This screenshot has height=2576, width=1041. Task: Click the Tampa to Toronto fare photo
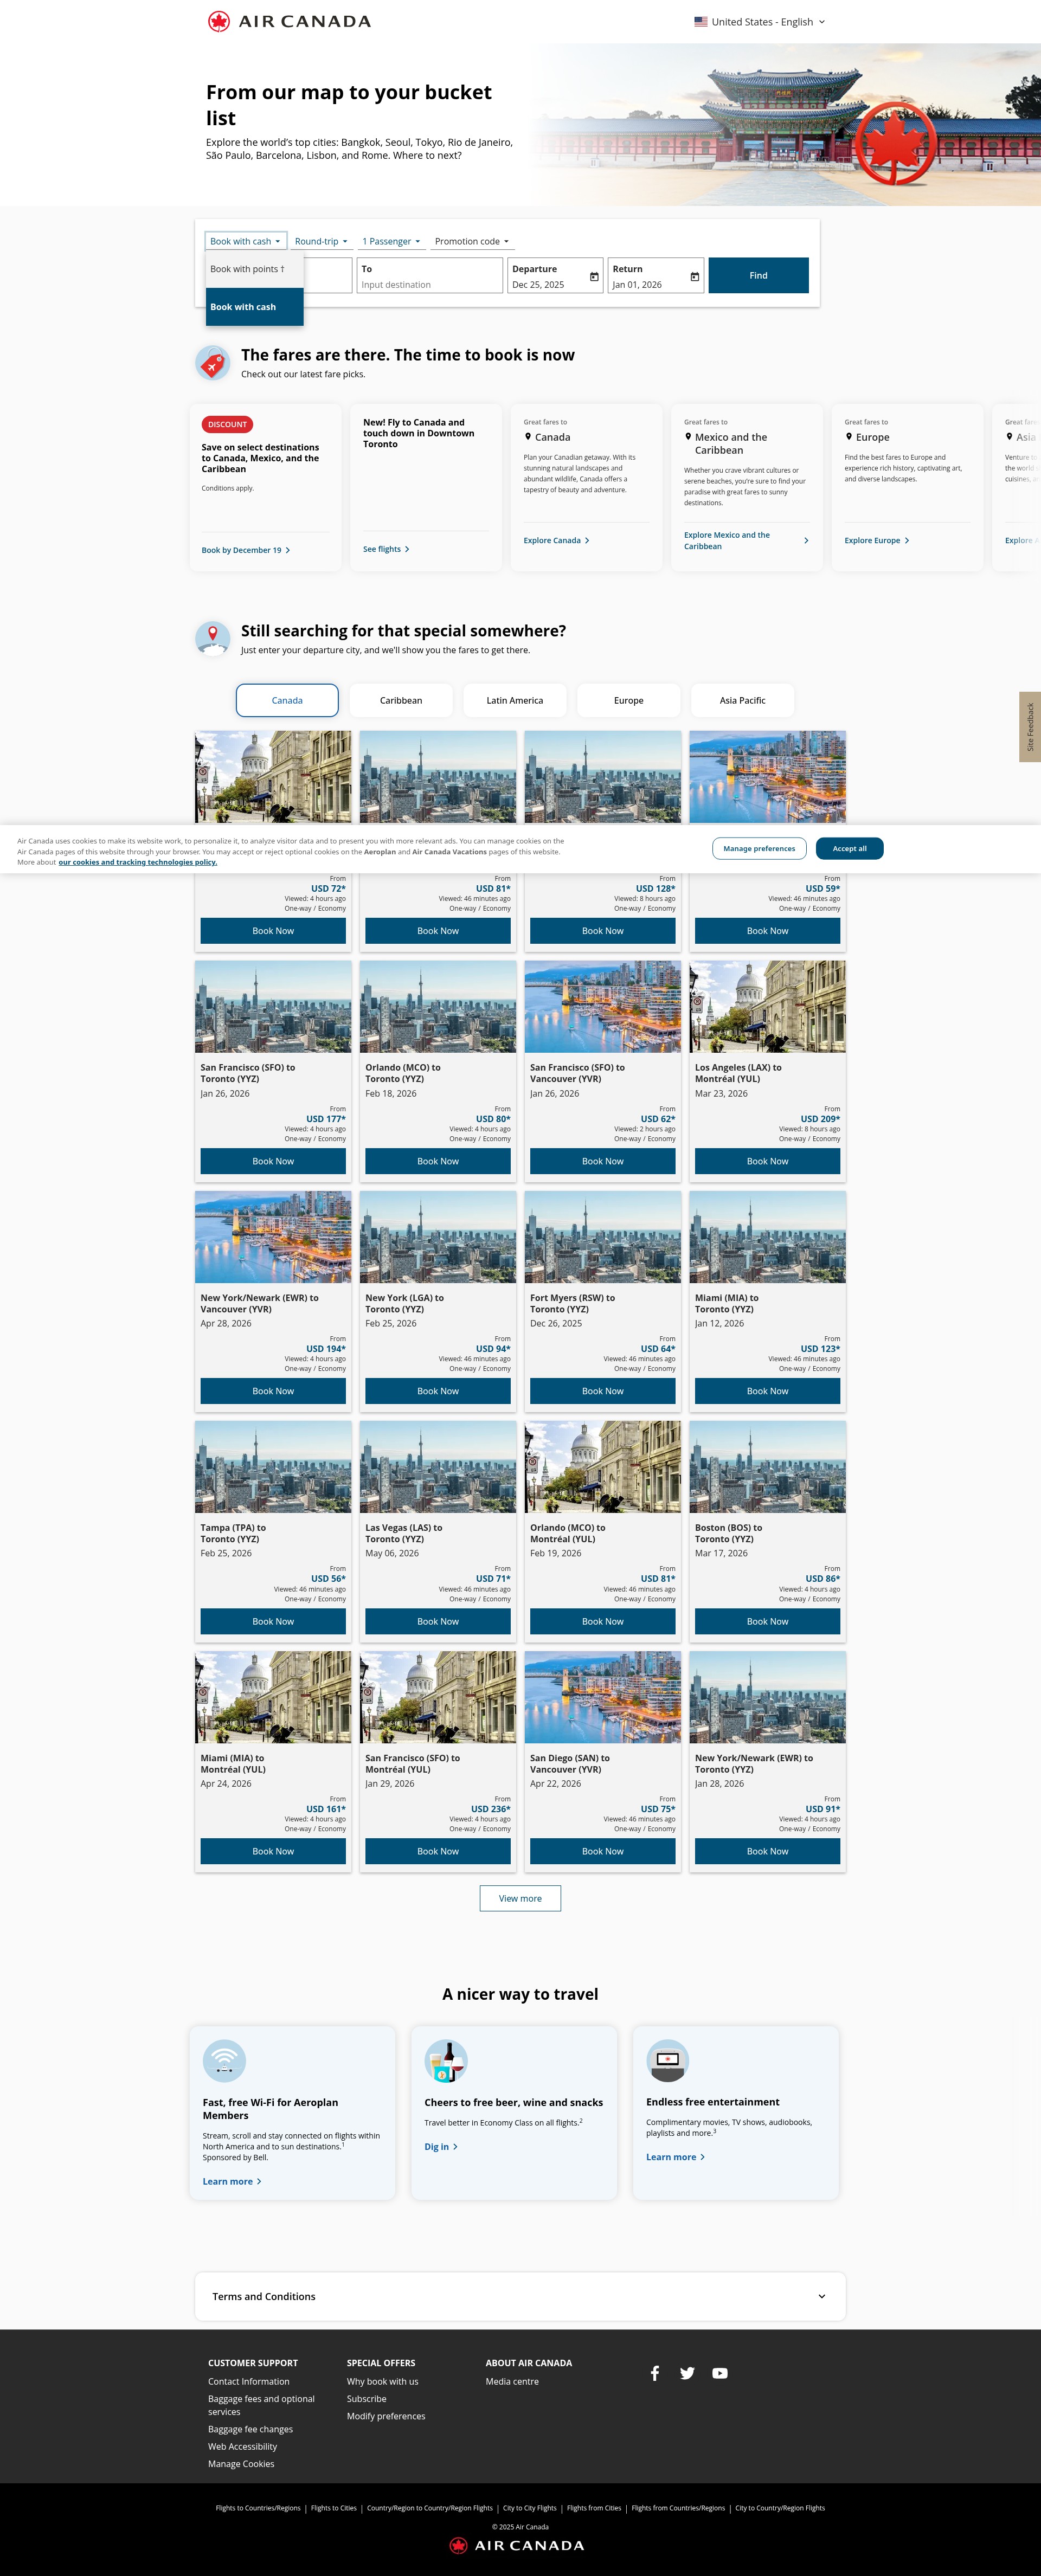coord(273,1467)
